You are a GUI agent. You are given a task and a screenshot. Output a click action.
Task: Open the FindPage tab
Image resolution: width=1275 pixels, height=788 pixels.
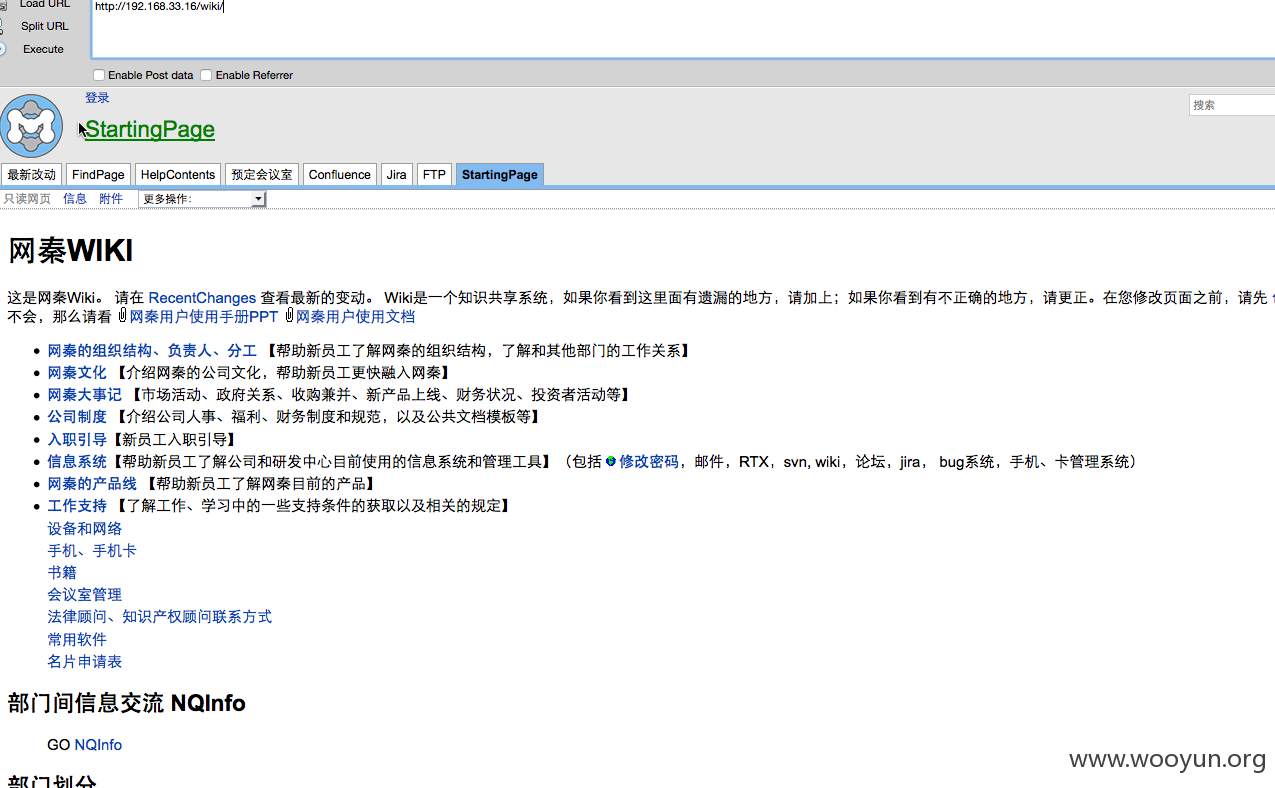click(x=98, y=174)
